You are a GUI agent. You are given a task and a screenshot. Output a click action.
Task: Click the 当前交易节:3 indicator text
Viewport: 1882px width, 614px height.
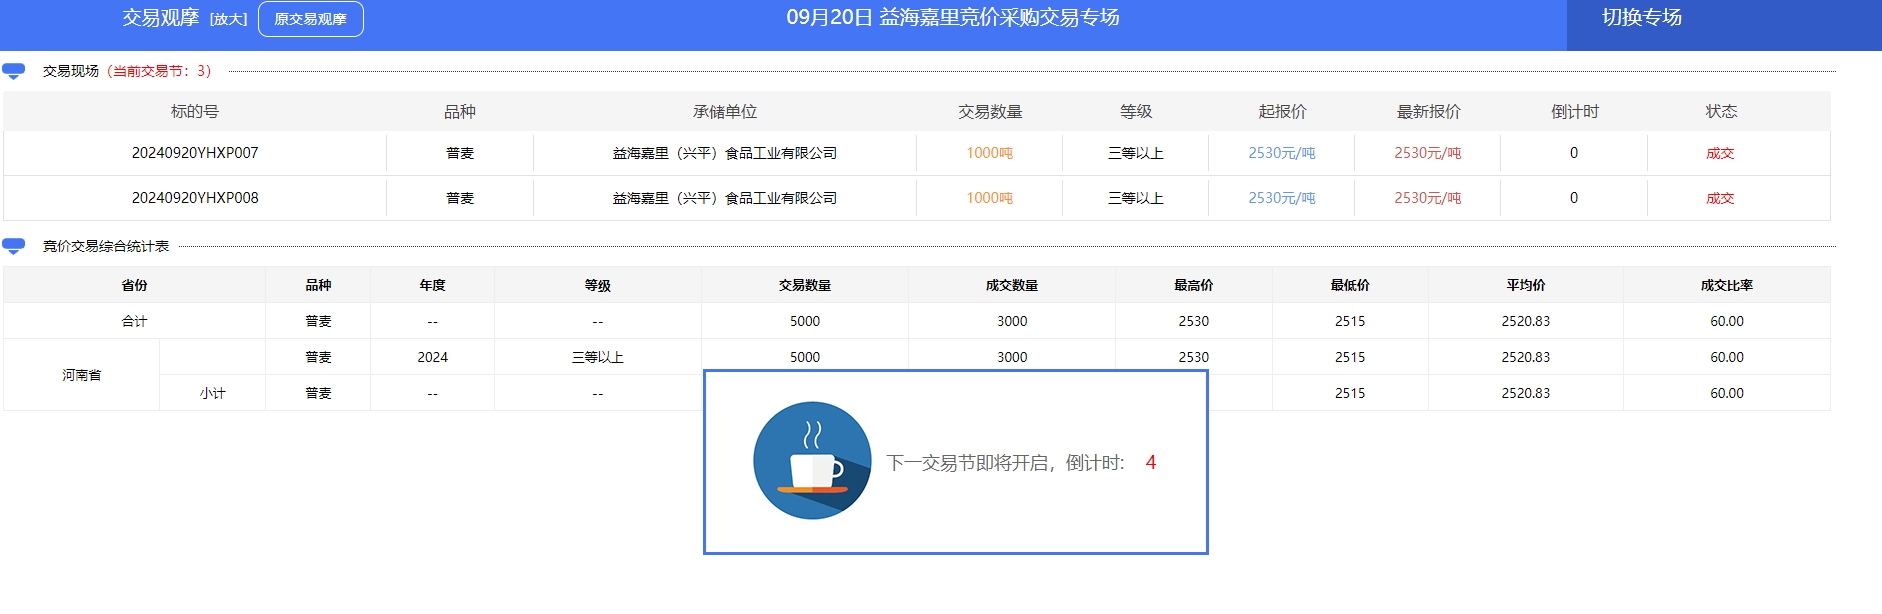pos(159,71)
